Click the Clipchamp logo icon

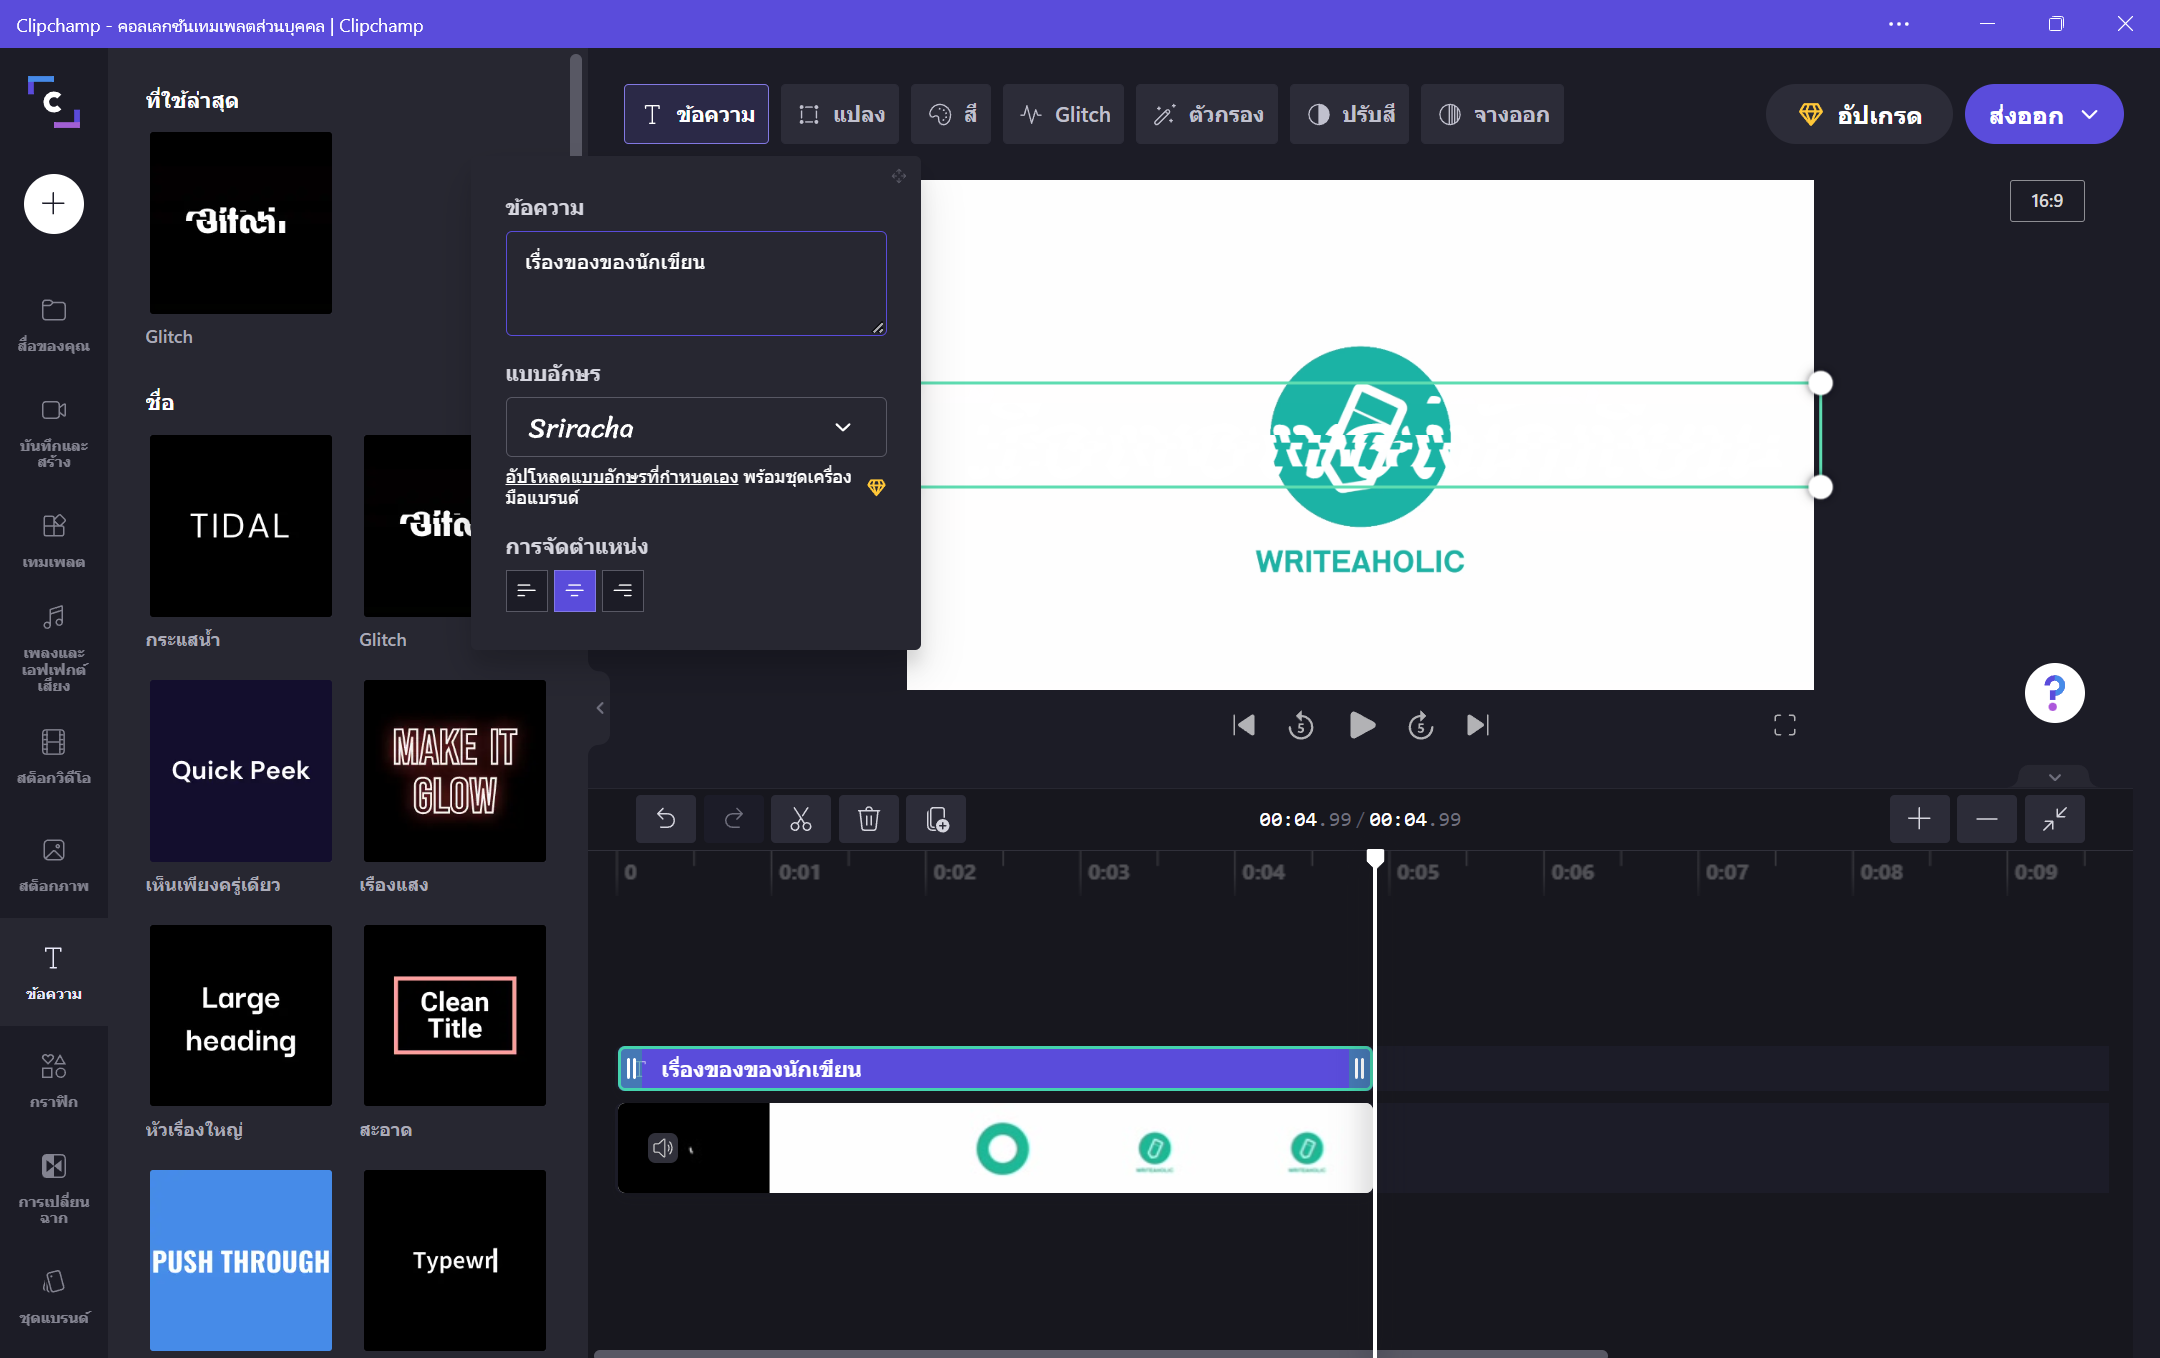[53, 102]
